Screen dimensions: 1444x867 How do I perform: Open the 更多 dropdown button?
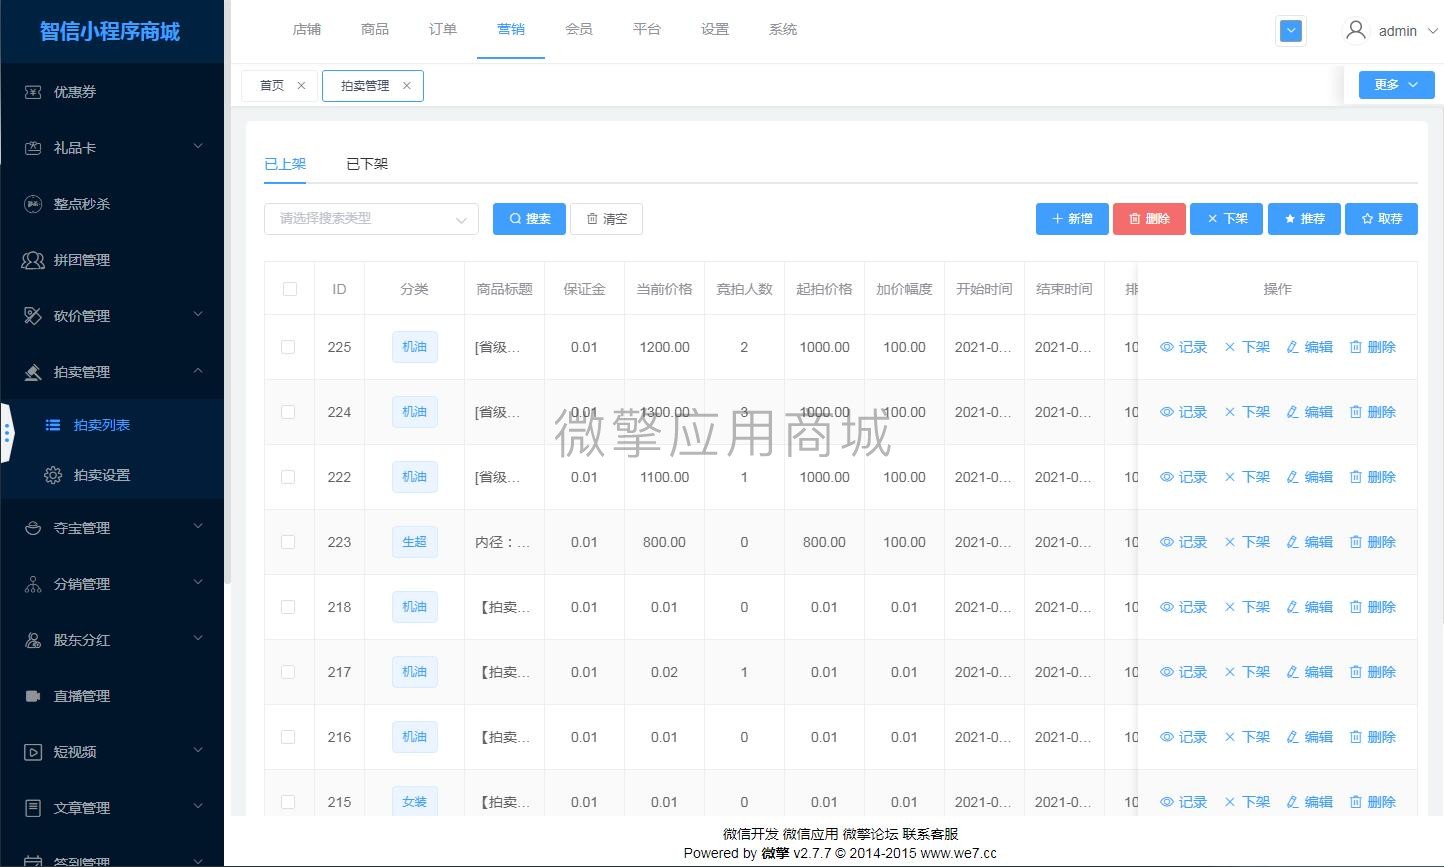[1396, 85]
